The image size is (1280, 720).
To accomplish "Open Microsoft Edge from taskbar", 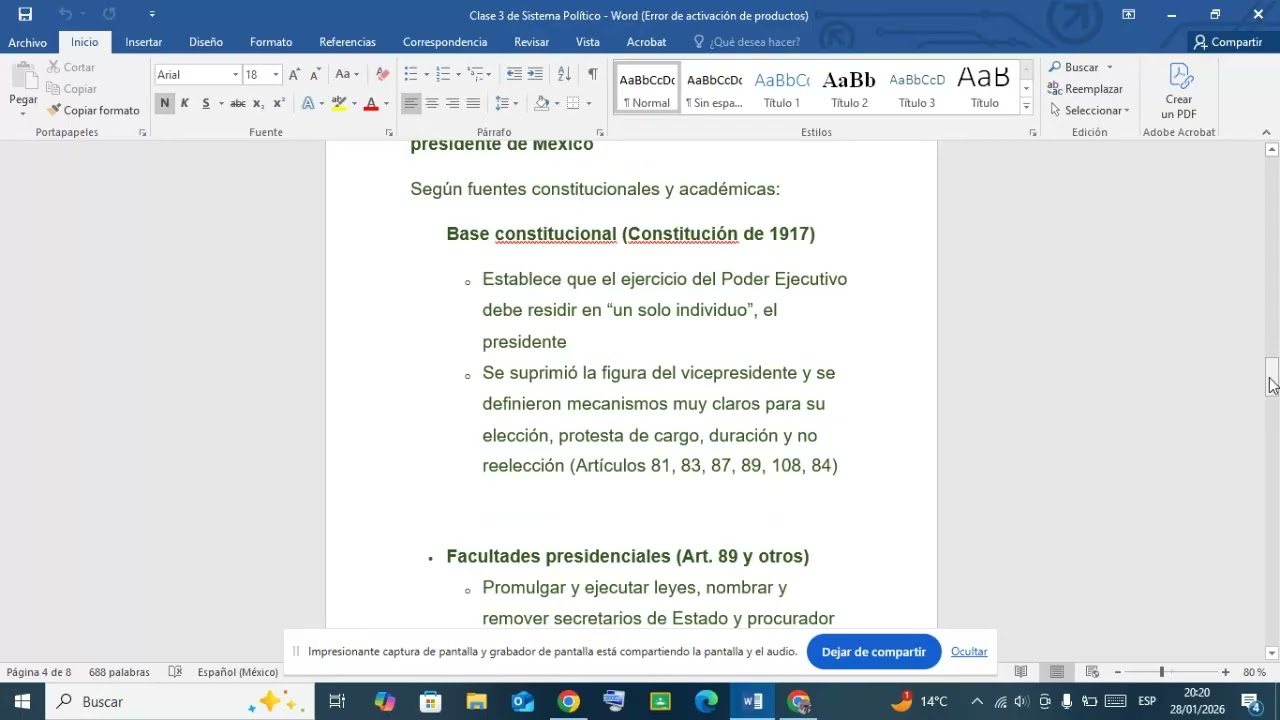I will [706, 702].
